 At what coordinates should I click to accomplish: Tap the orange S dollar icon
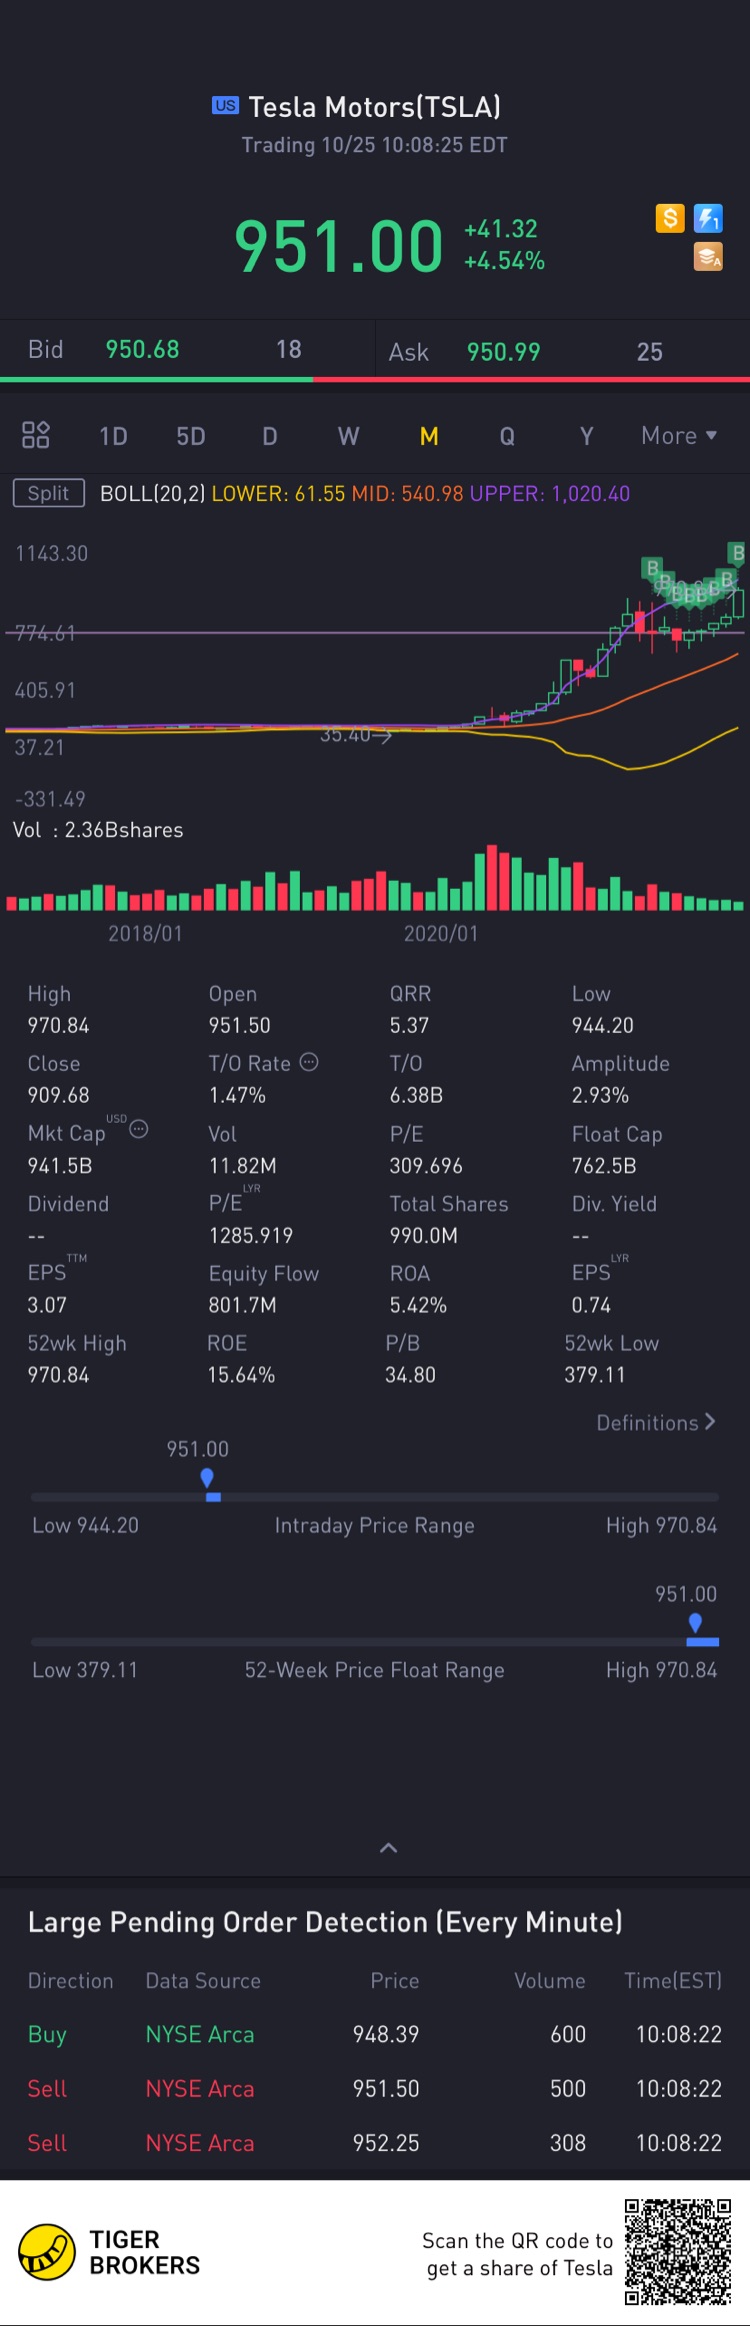point(670,218)
